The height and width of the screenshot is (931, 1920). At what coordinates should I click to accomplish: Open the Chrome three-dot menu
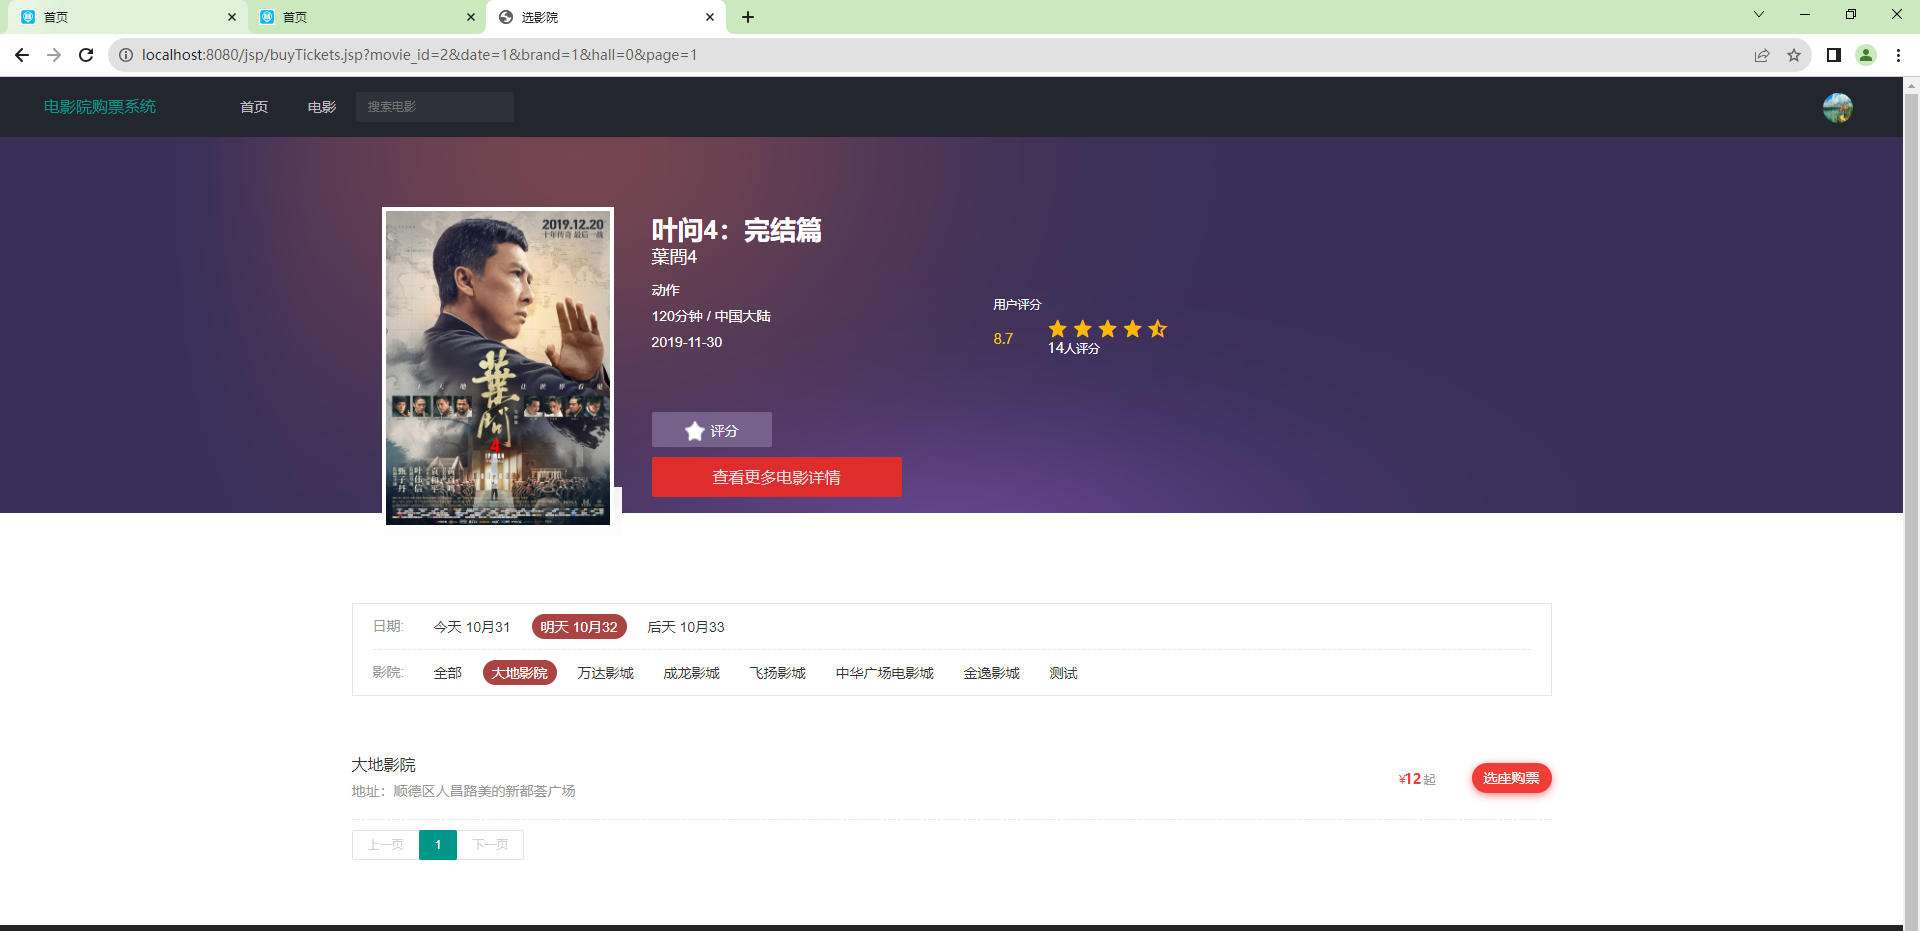click(1898, 55)
